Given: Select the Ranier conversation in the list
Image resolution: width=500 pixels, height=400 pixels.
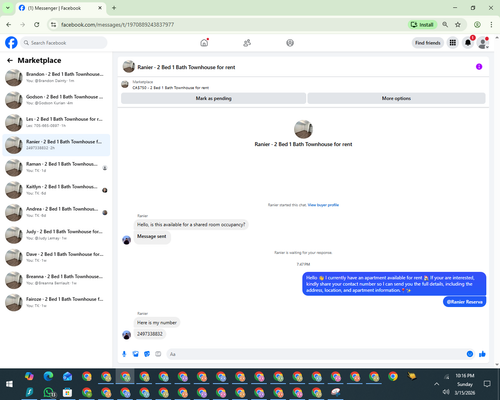Looking at the screenshot, I should click(x=56, y=145).
